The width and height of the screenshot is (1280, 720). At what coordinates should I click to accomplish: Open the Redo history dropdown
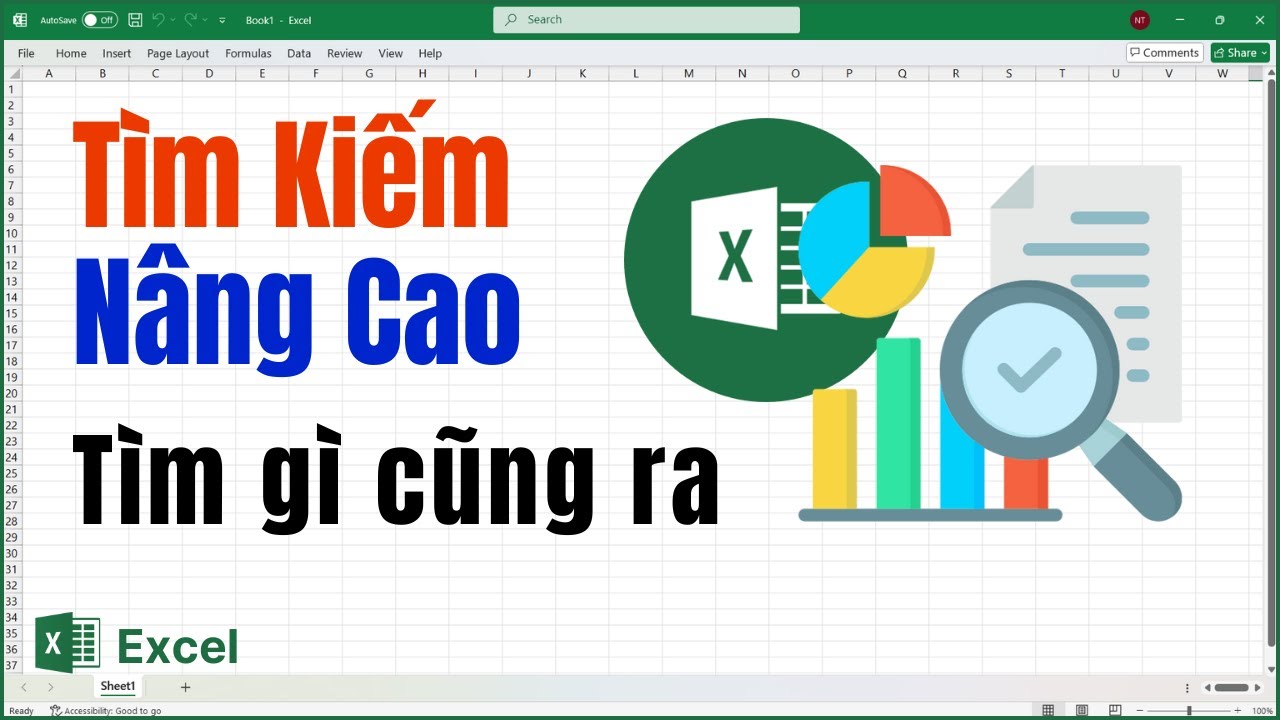pos(205,20)
